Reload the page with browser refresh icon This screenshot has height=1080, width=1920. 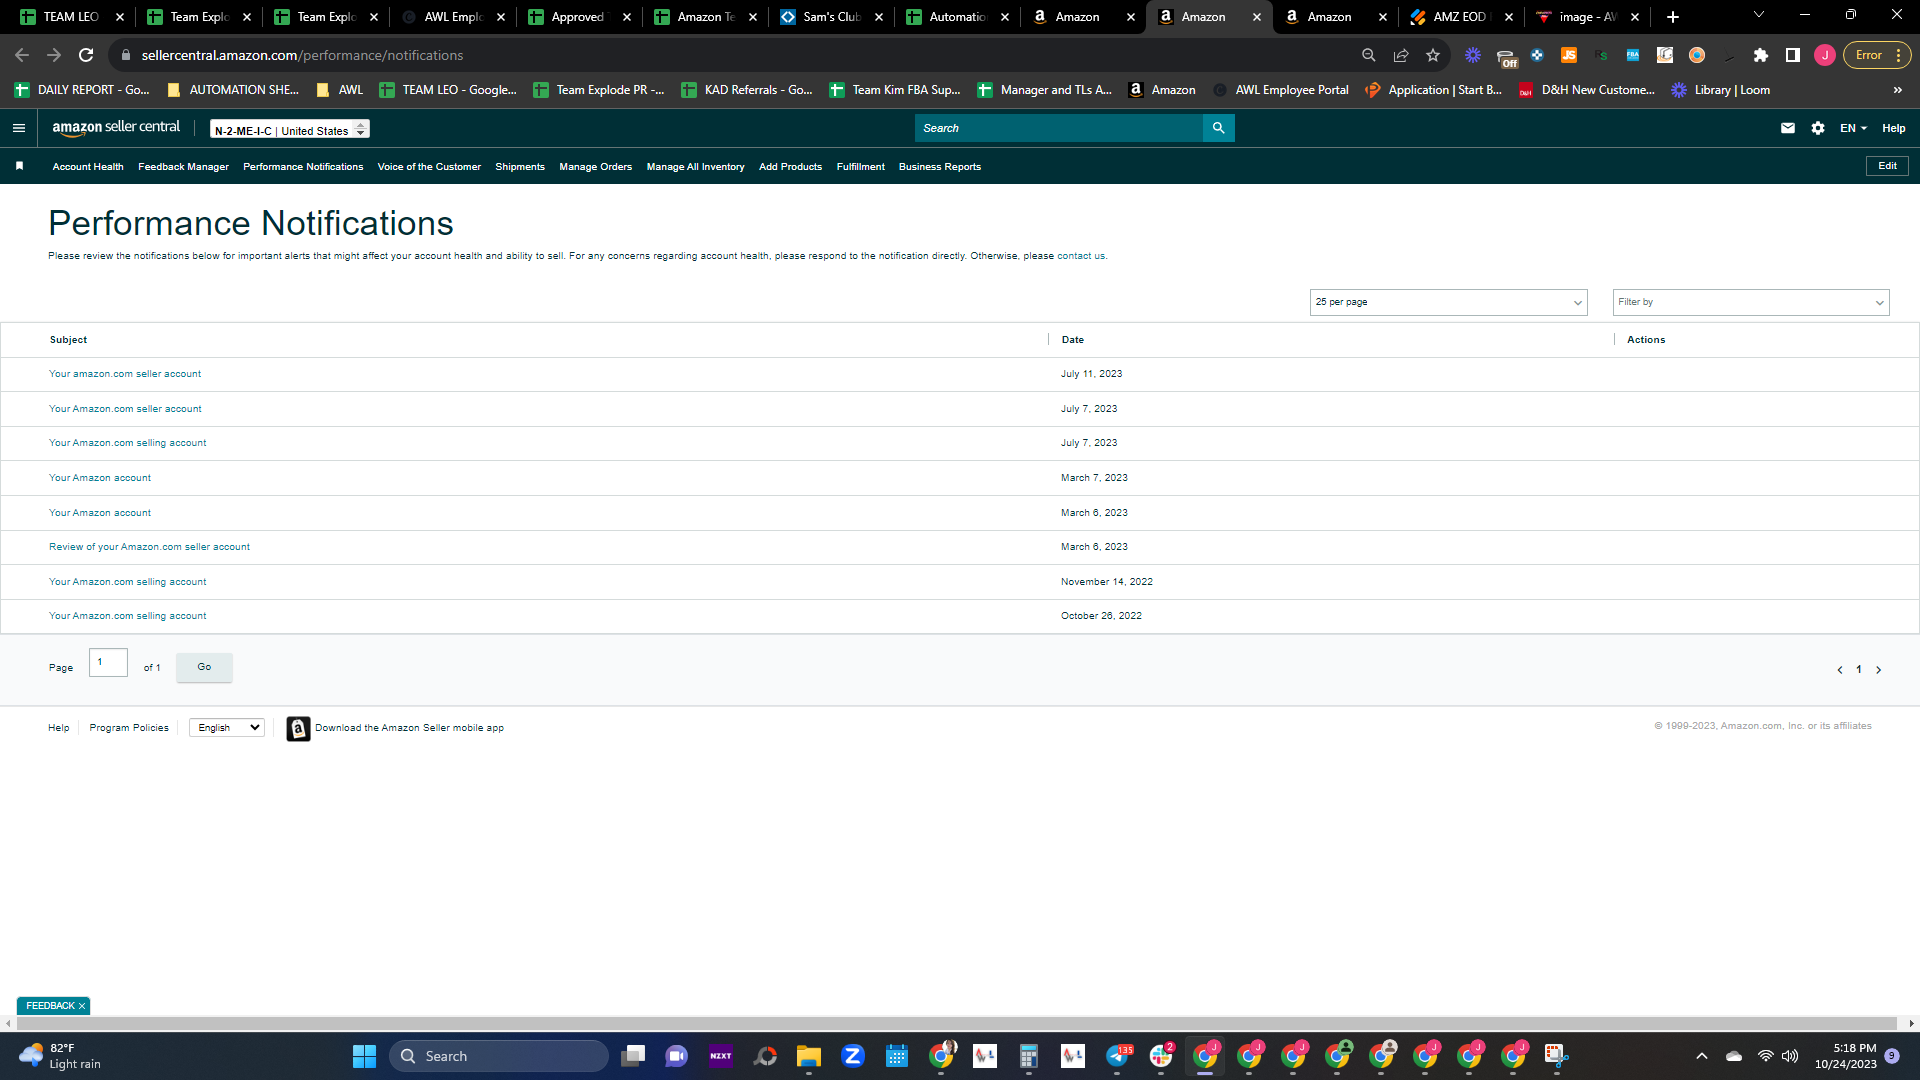click(86, 55)
